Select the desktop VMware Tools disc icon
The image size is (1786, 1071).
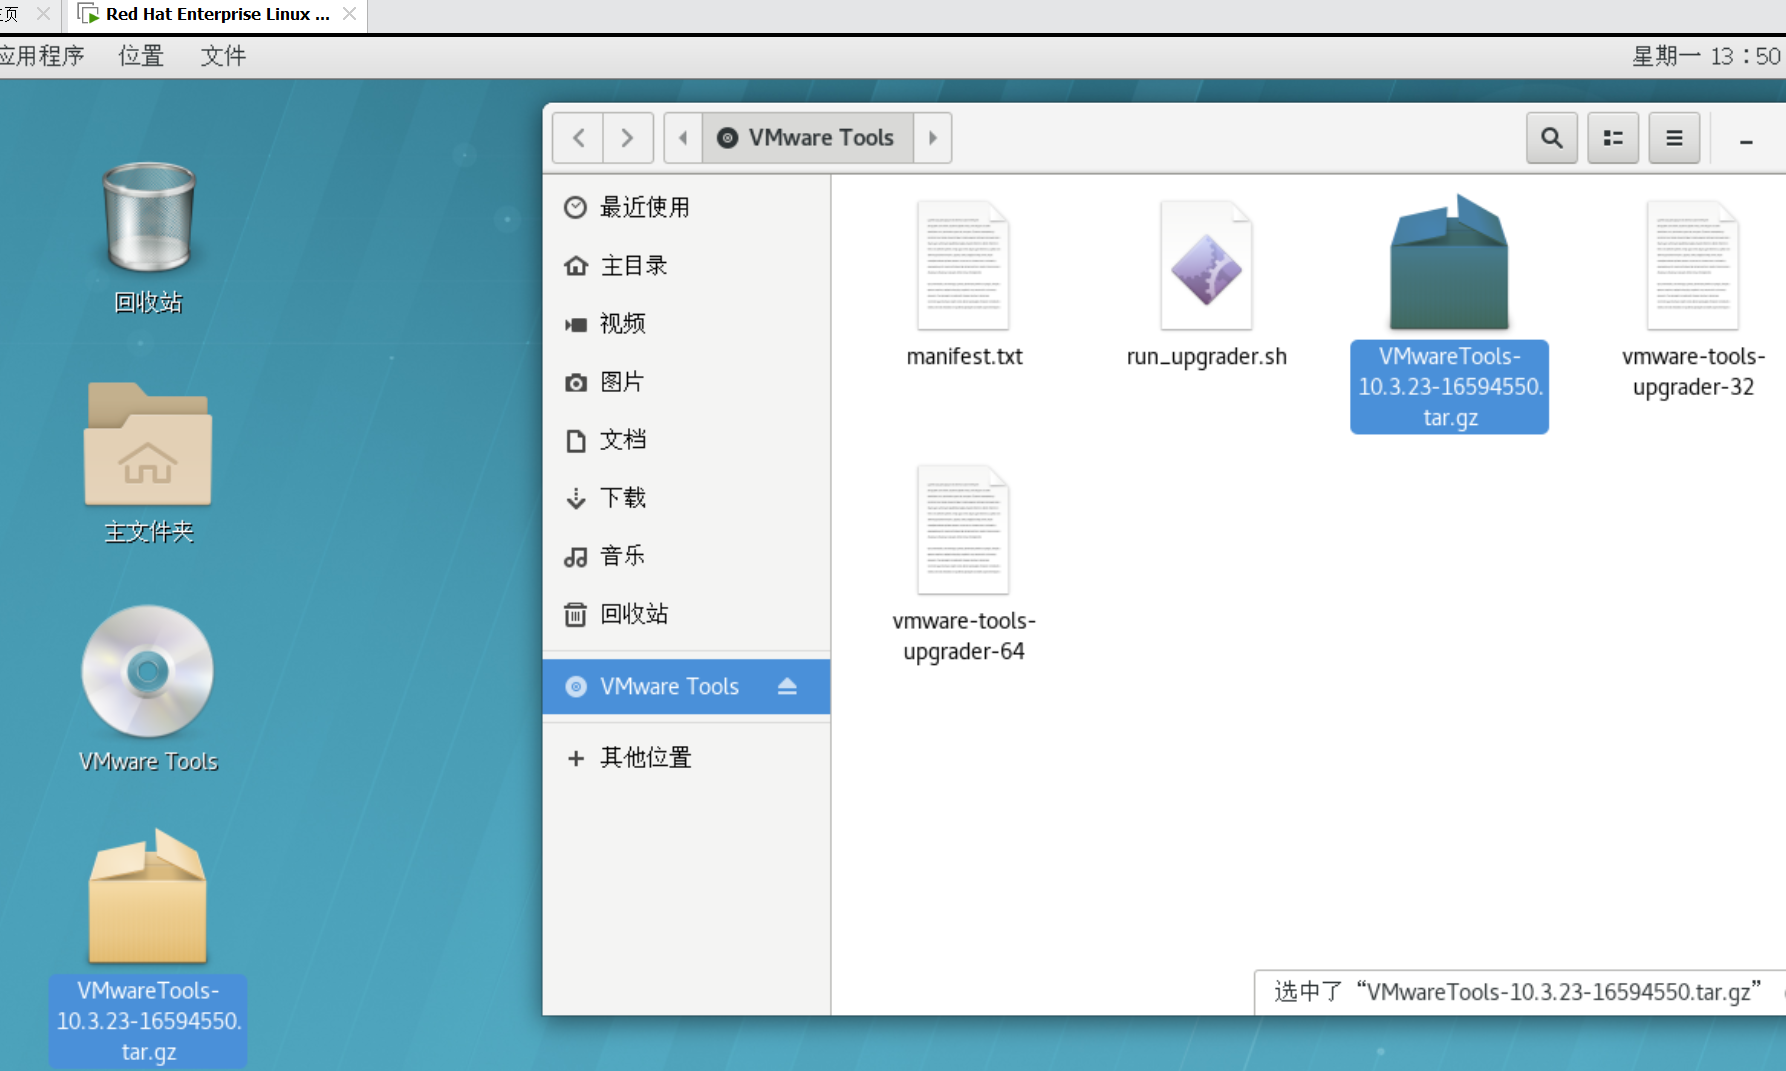click(148, 671)
